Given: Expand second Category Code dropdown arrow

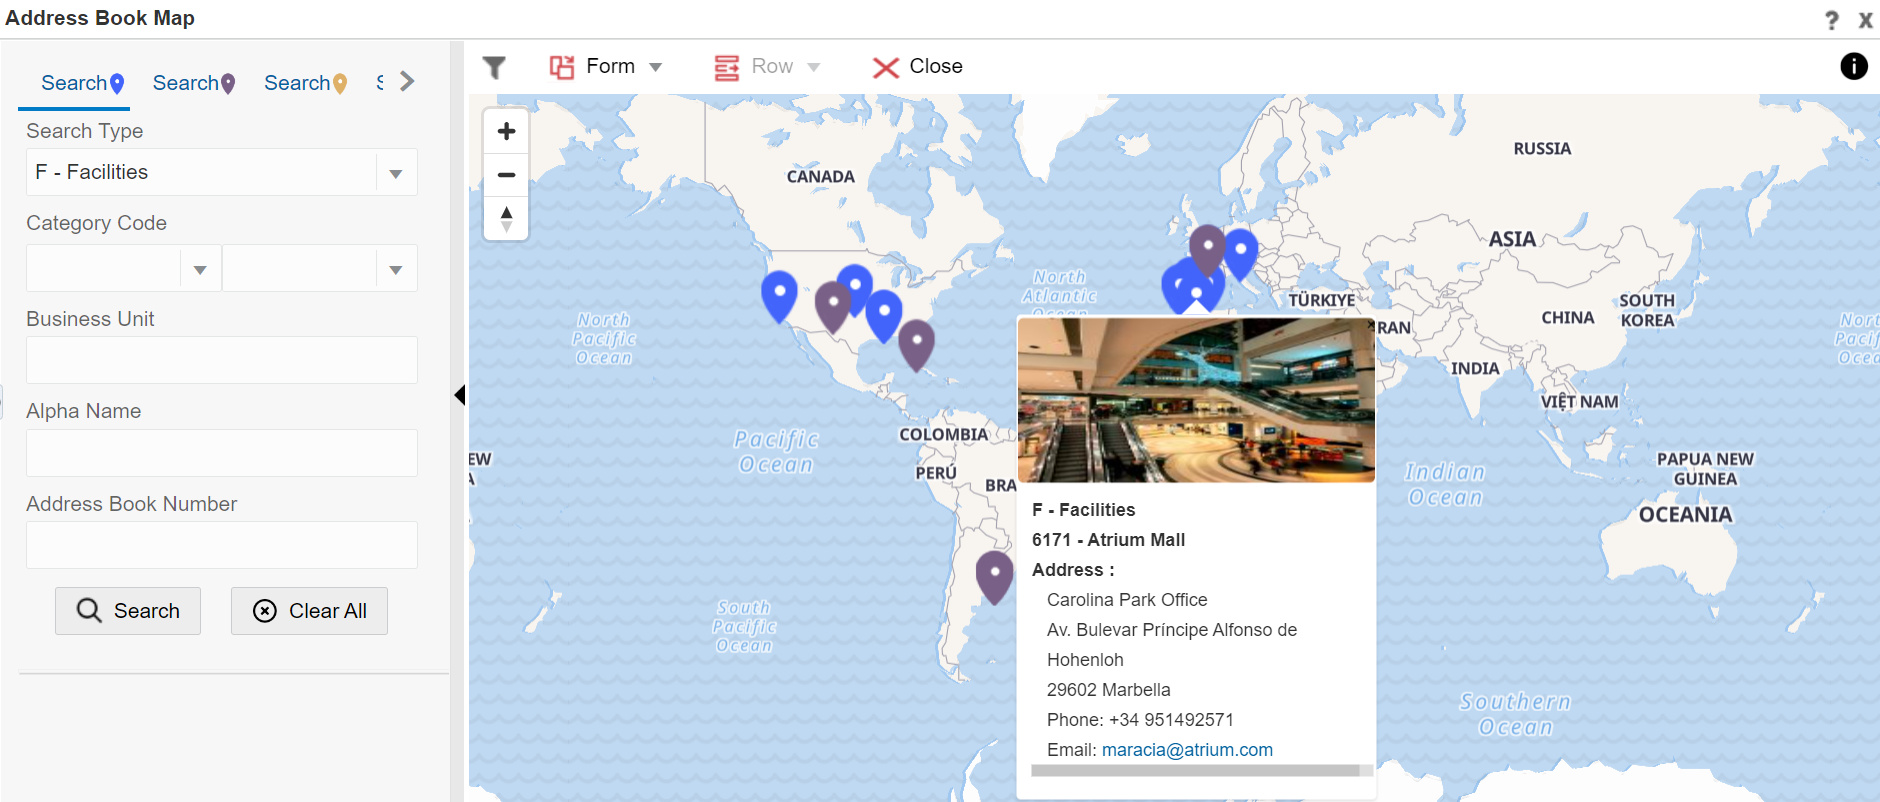Looking at the screenshot, I should pos(396,269).
